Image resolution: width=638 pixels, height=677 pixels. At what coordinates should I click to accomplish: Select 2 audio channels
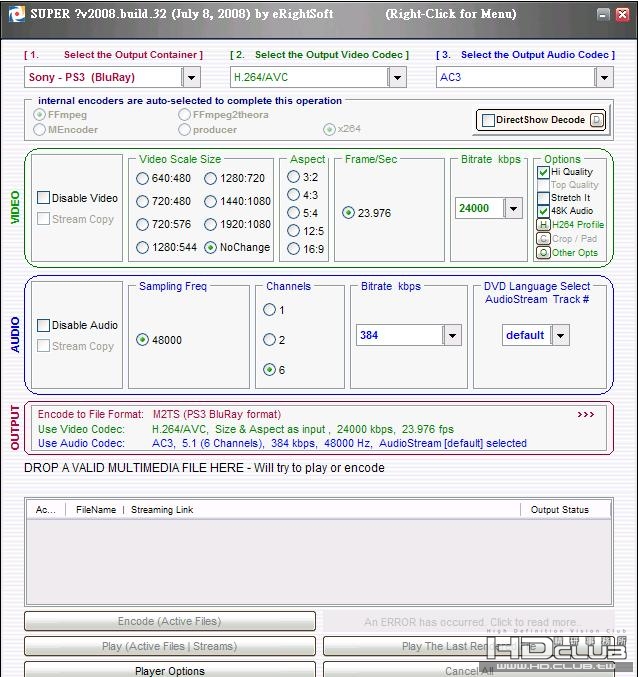tap(269, 340)
